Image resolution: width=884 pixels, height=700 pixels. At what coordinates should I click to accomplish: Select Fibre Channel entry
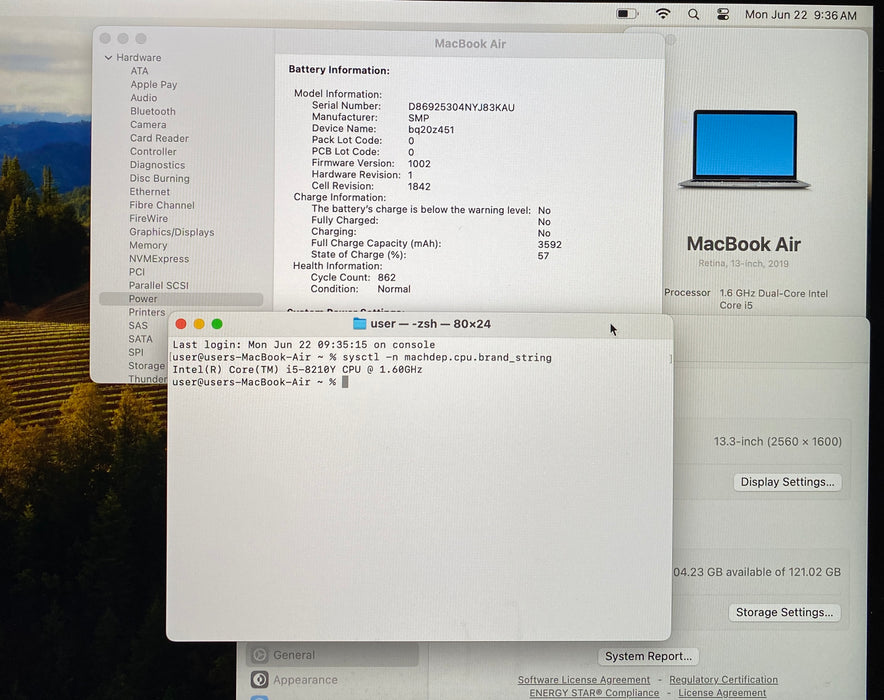click(x=162, y=205)
